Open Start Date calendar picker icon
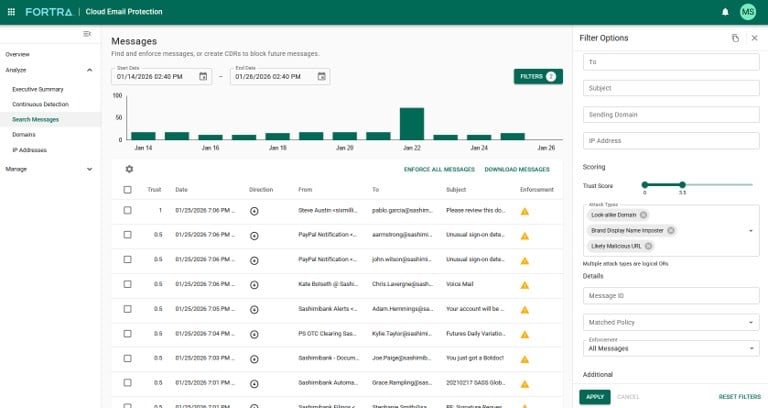Viewport: 768px width, 408px height. click(x=203, y=76)
